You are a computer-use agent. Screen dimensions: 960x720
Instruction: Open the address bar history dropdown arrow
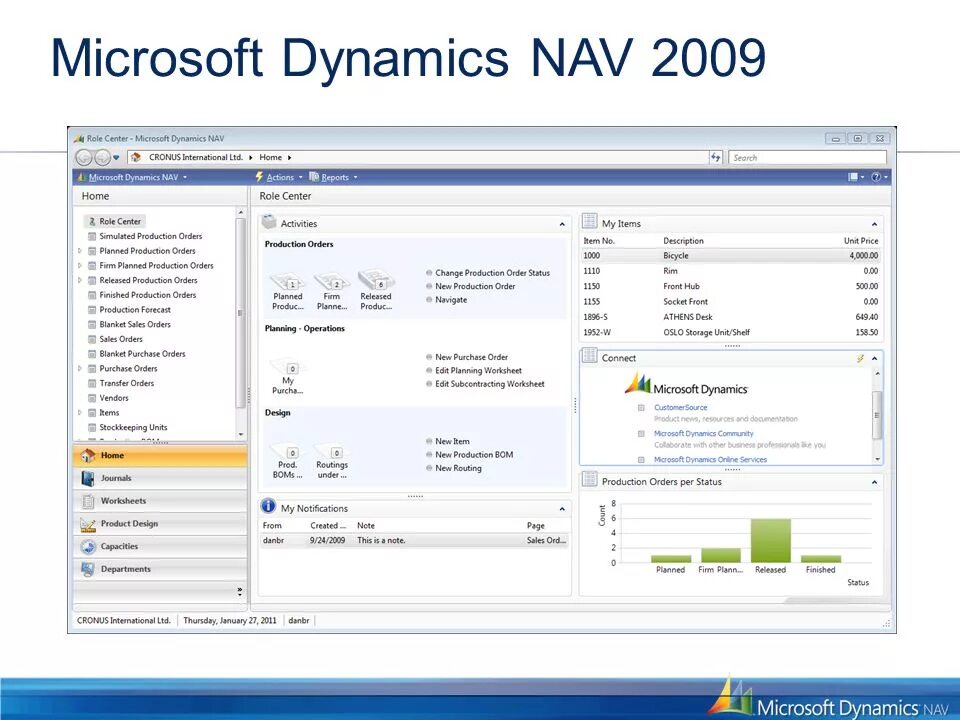(116, 157)
